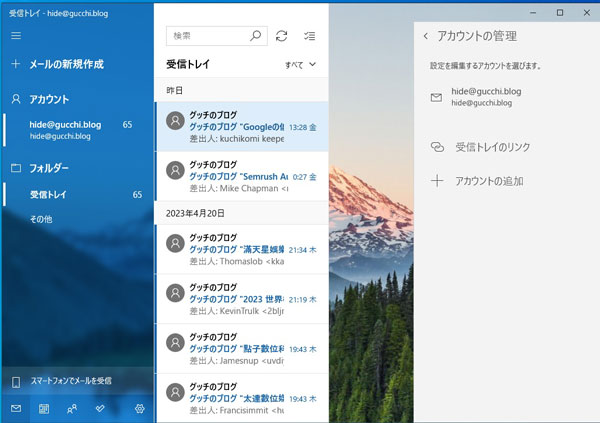The height and width of the screenshot is (423, 600).
Task: Click アカウントの追加 option
Action: click(489, 181)
